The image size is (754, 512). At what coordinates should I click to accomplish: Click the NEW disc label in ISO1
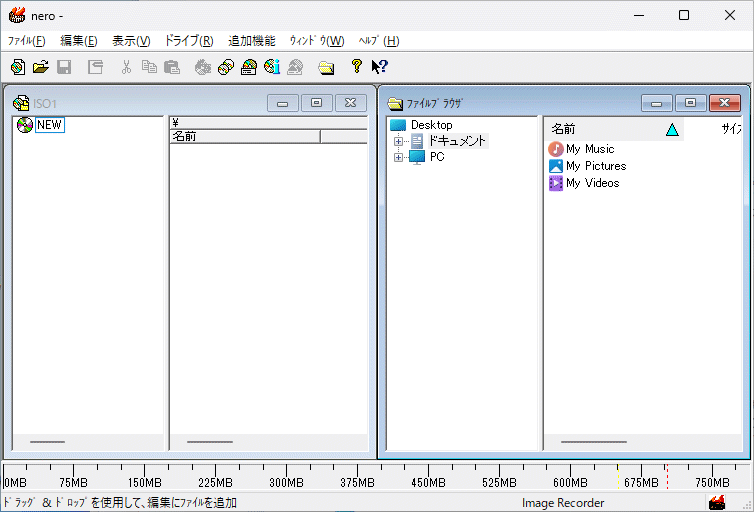[49, 125]
